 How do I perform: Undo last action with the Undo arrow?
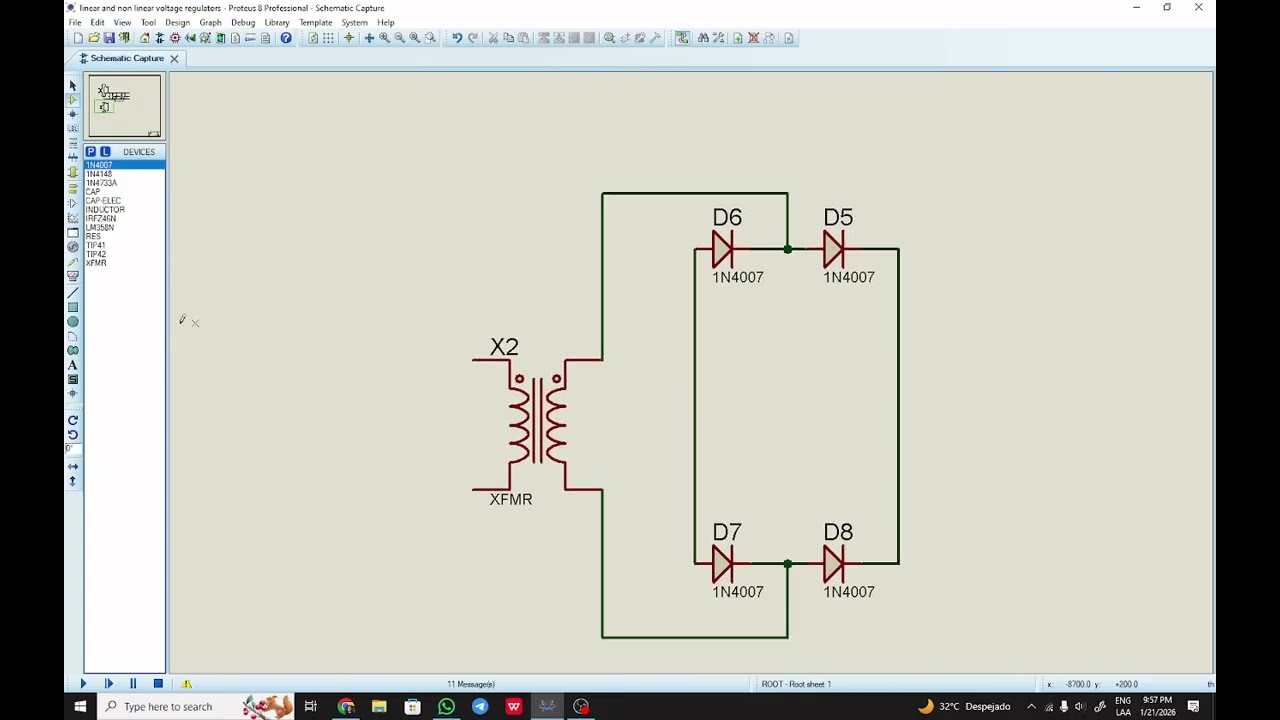click(x=457, y=38)
